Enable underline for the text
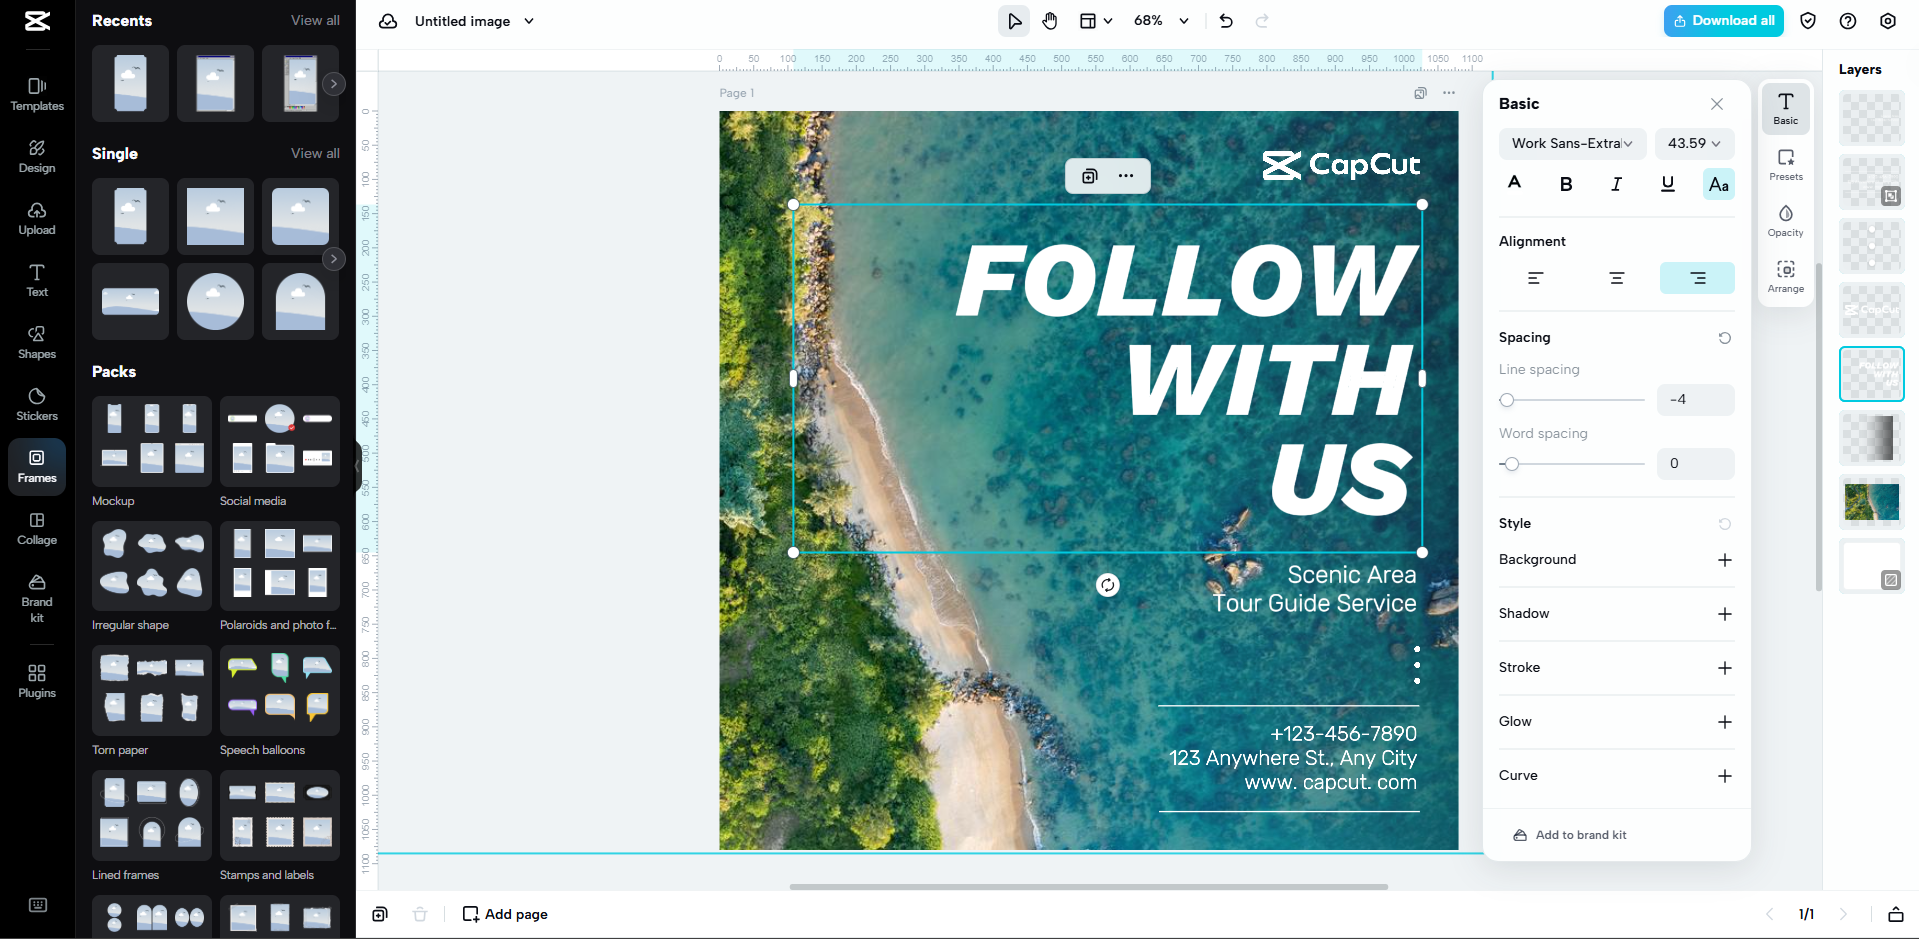The height and width of the screenshot is (939, 1919). pyautogui.click(x=1667, y=184)
